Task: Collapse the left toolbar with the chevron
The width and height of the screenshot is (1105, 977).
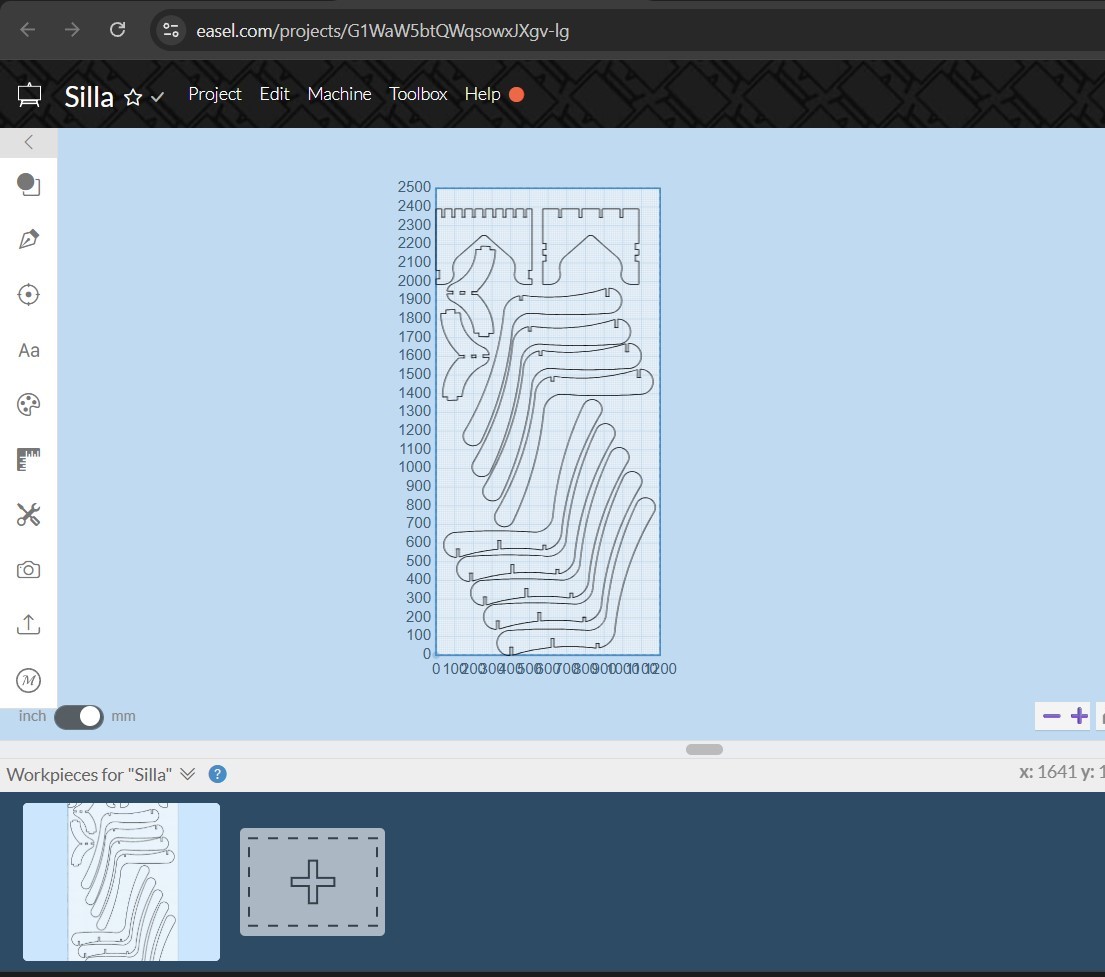Action: 29,143
